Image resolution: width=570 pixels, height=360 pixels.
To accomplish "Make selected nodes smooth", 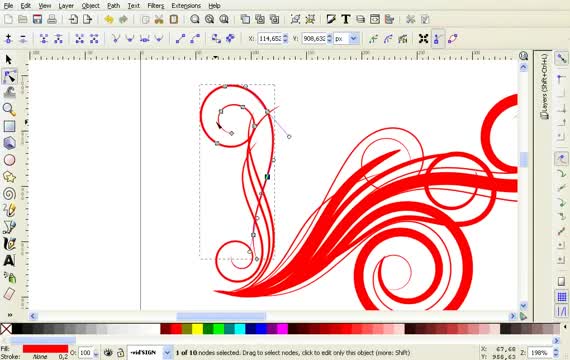I will (x=130, y=39).
